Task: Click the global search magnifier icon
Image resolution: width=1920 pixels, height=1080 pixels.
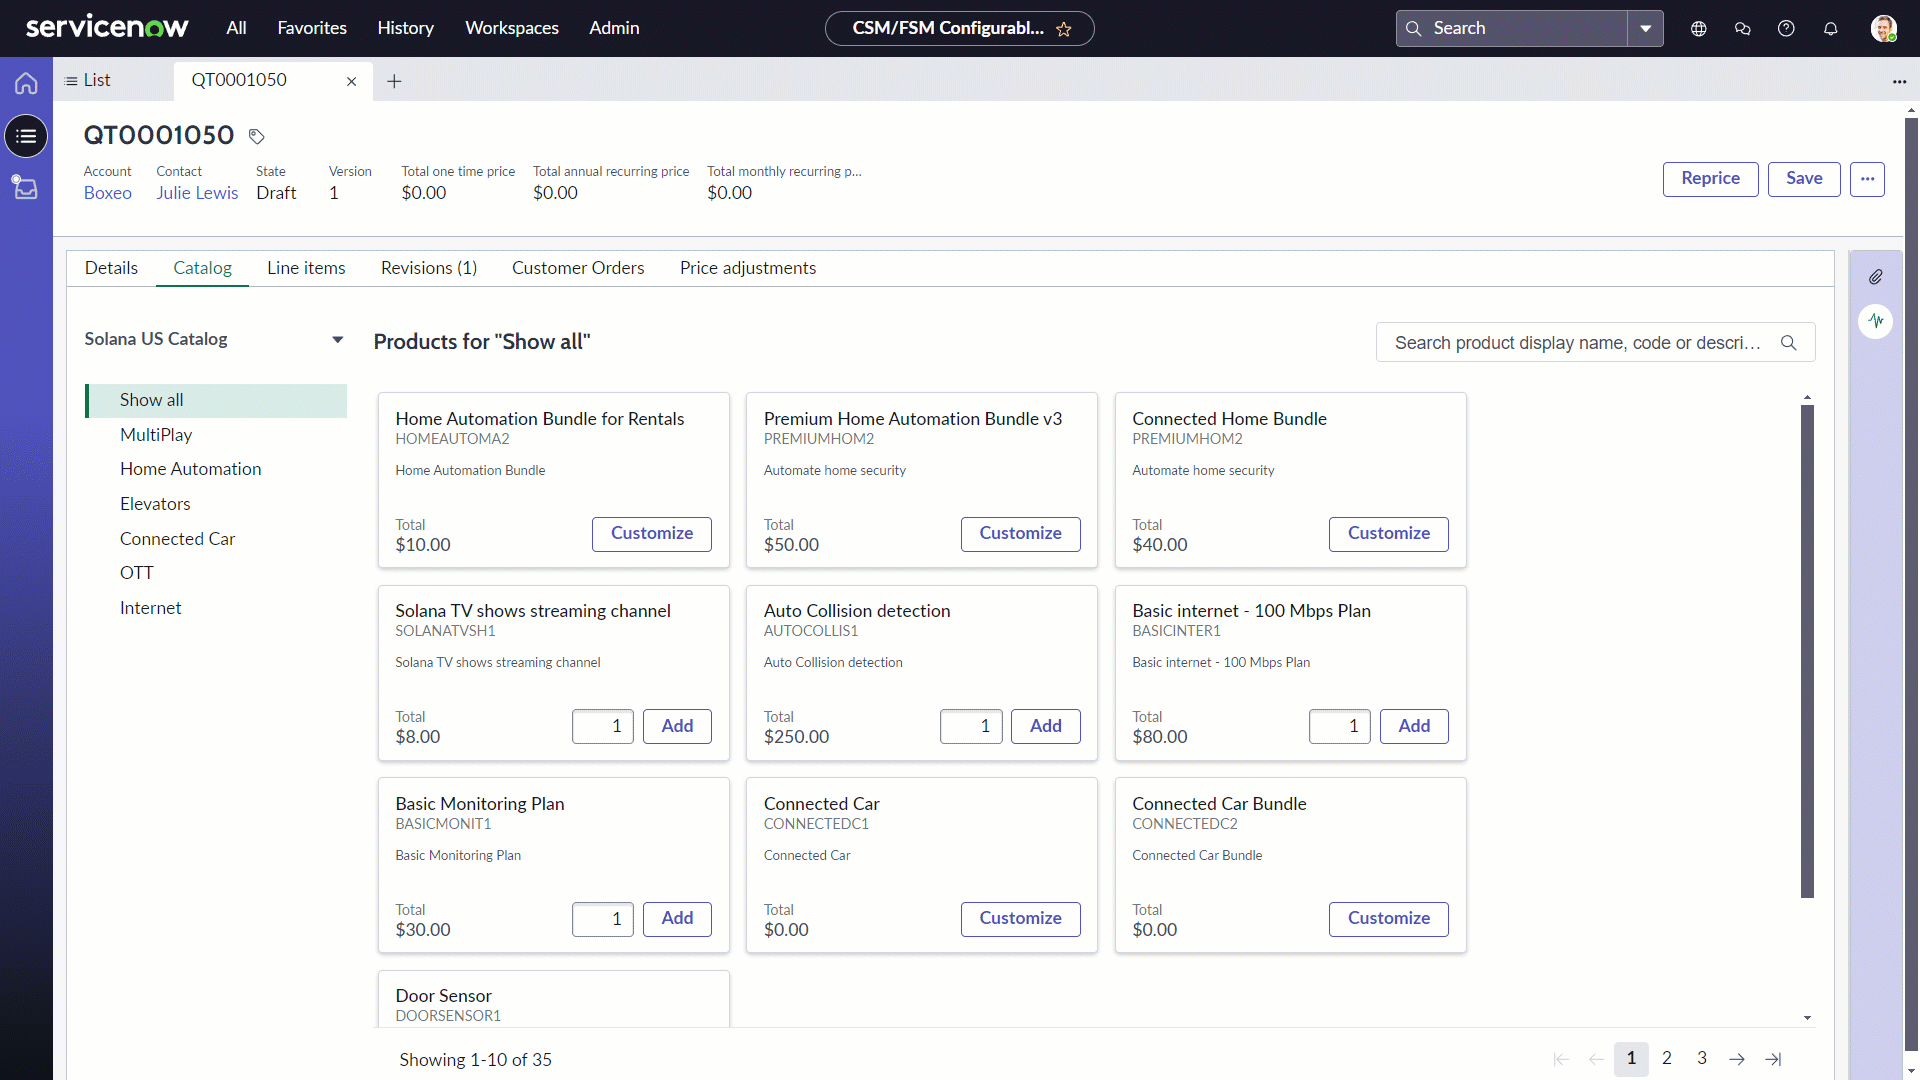Action: pos(1414,29)
